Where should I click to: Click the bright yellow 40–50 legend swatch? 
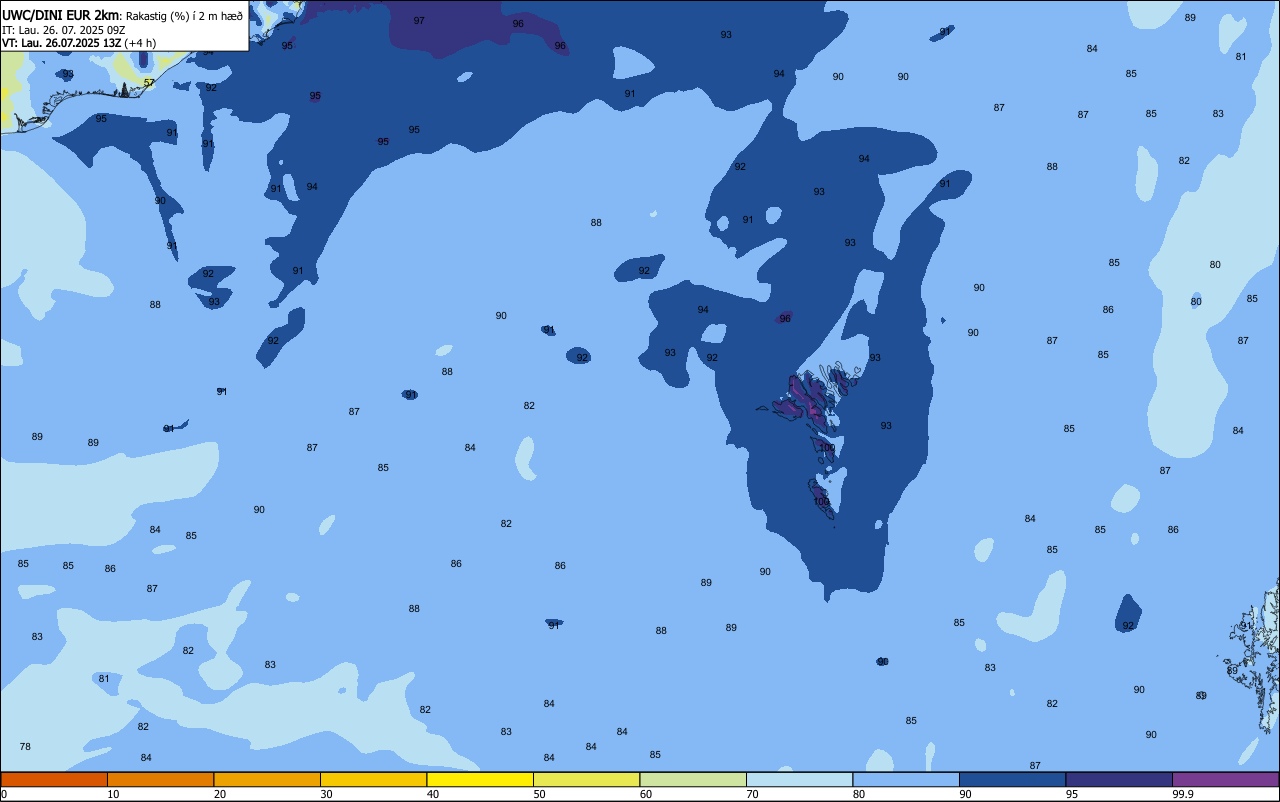click(x=480, y=779)
